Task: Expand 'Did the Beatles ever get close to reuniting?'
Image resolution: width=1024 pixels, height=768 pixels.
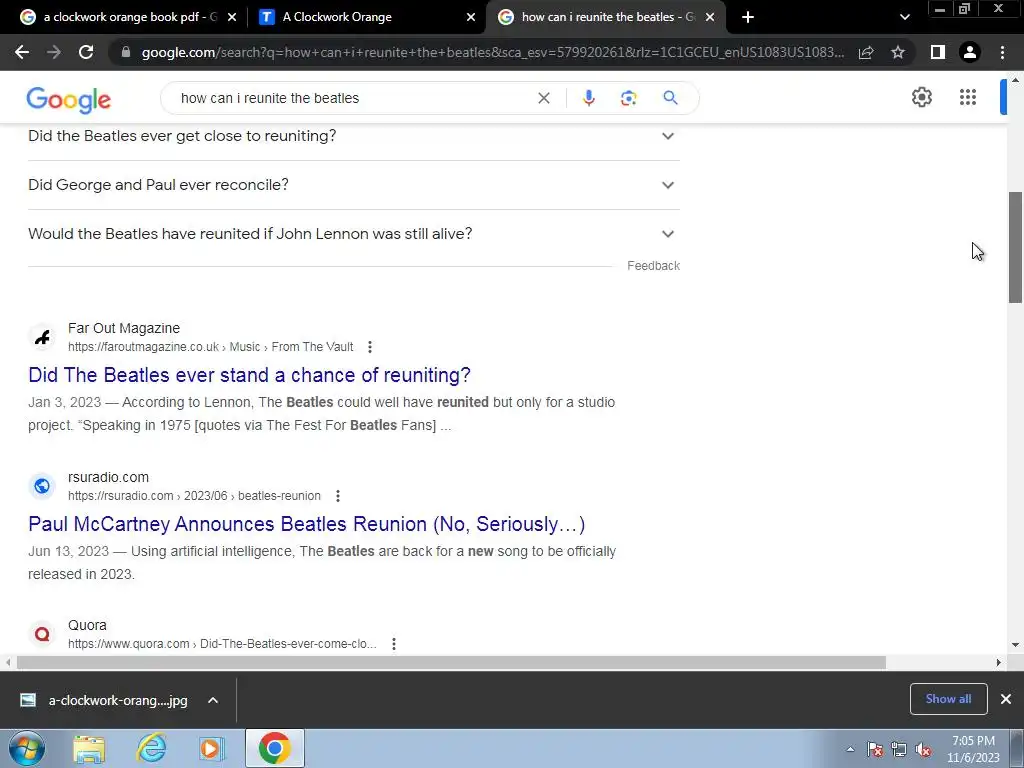Action: coord(353,136)
